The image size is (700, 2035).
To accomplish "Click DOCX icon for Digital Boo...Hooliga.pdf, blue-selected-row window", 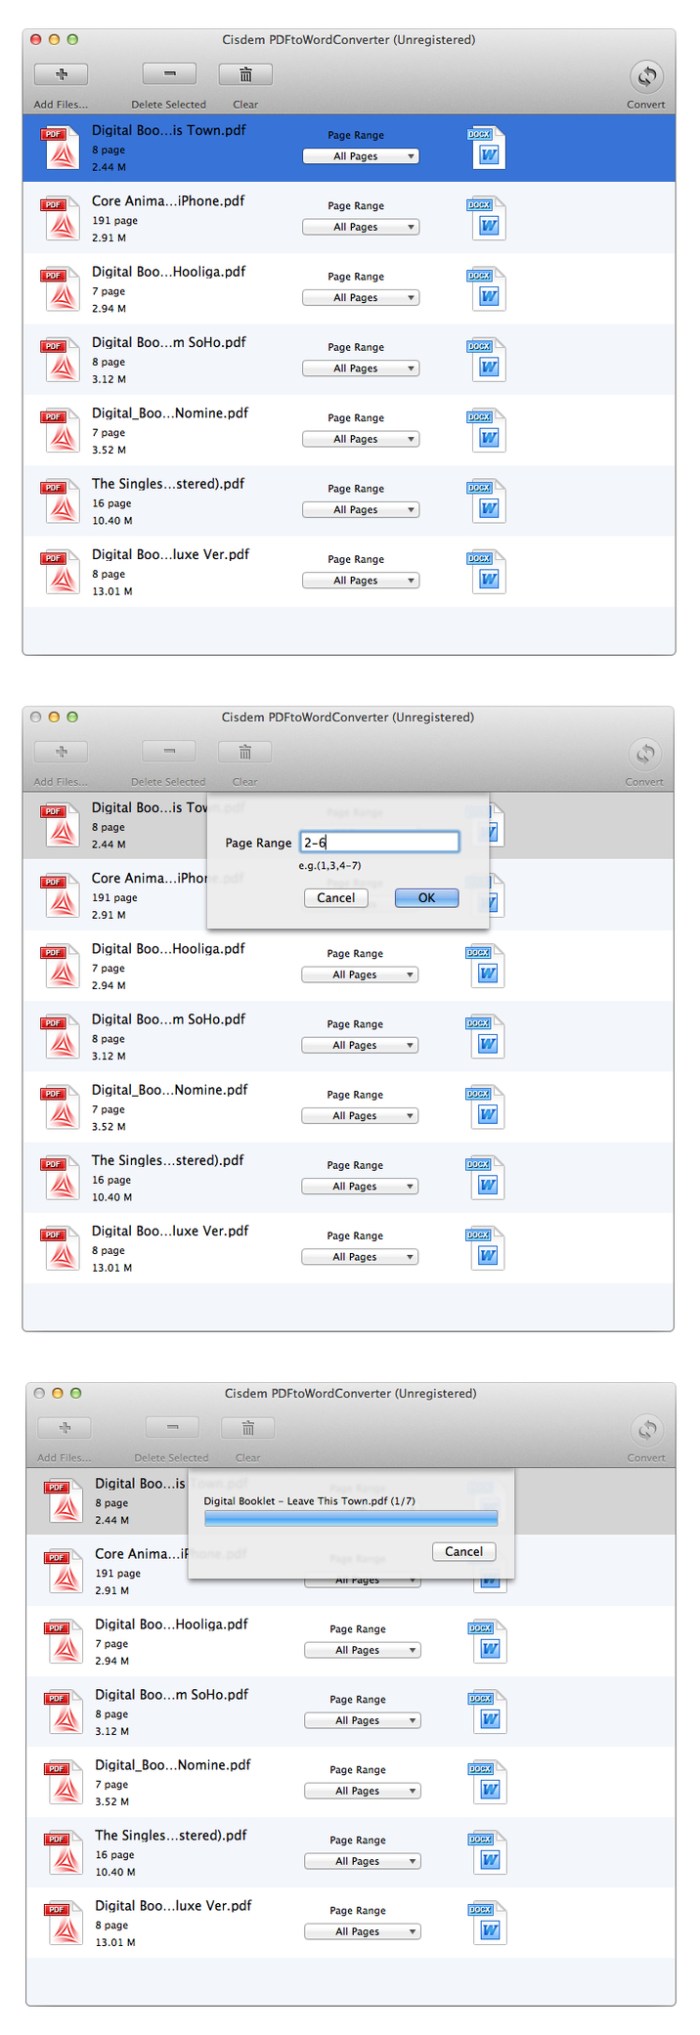I will click(487, 289).
